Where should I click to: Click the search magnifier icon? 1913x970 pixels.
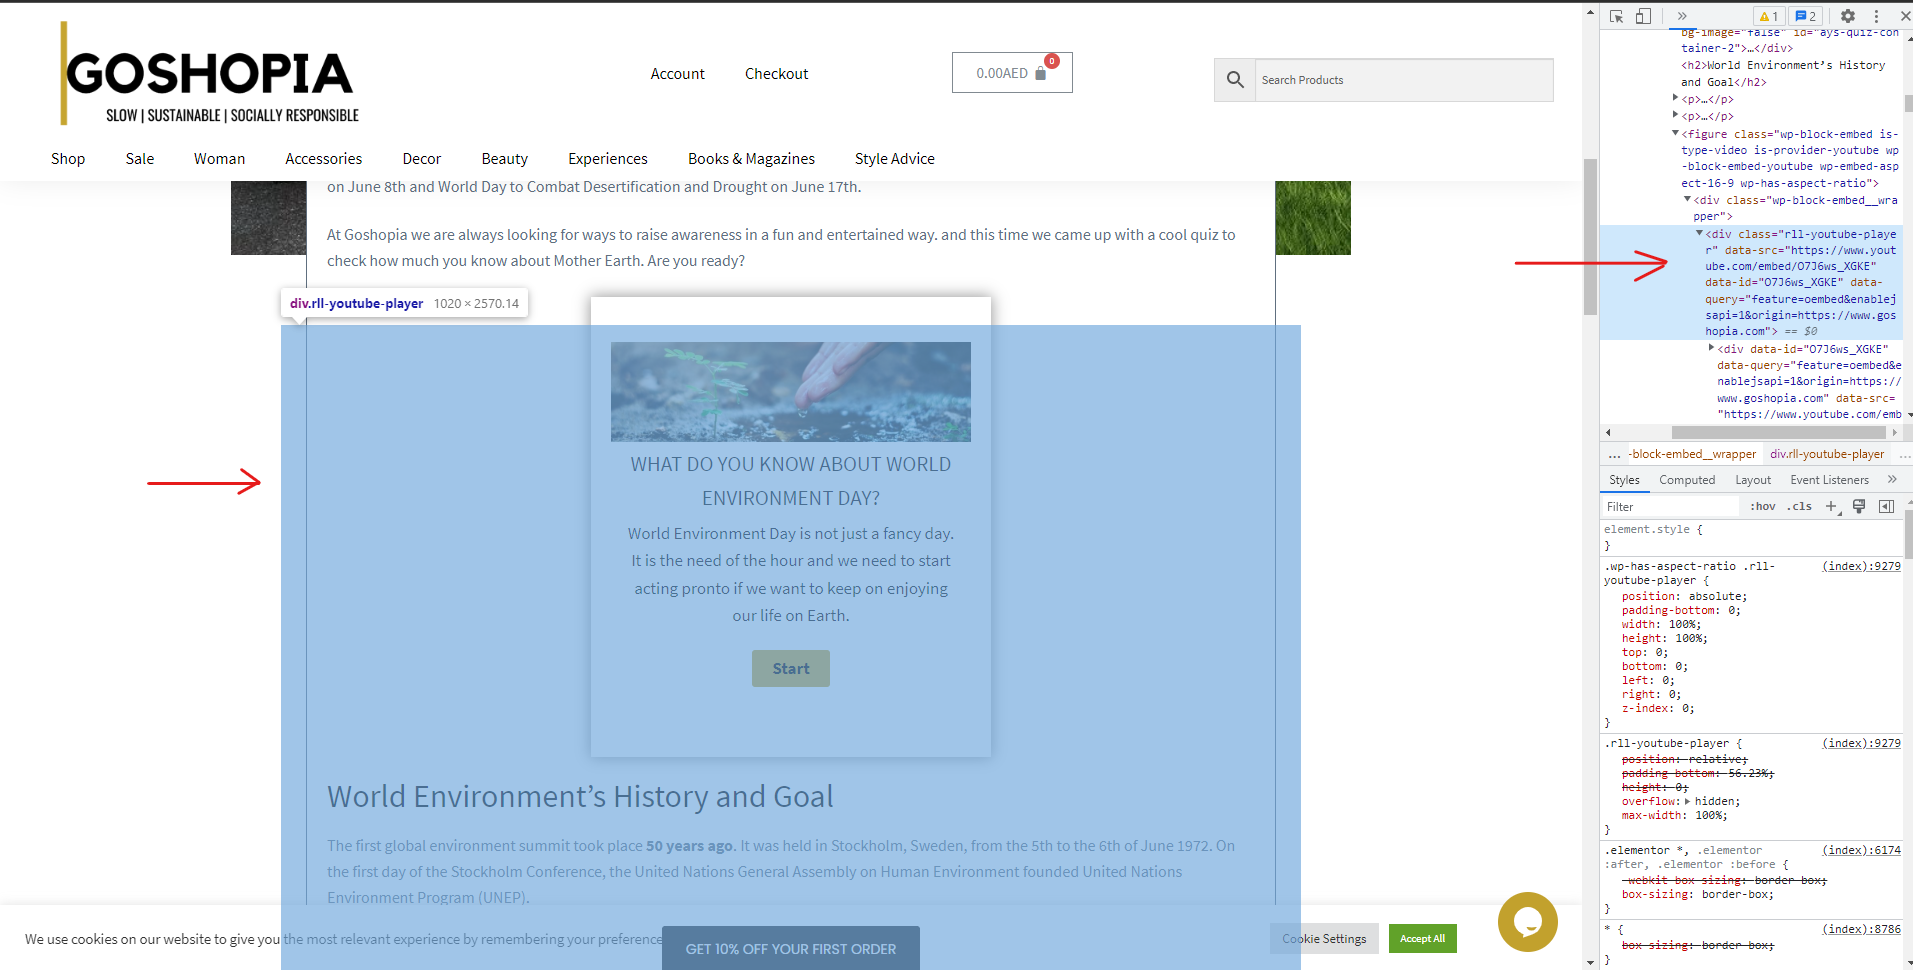[1235, 80]
